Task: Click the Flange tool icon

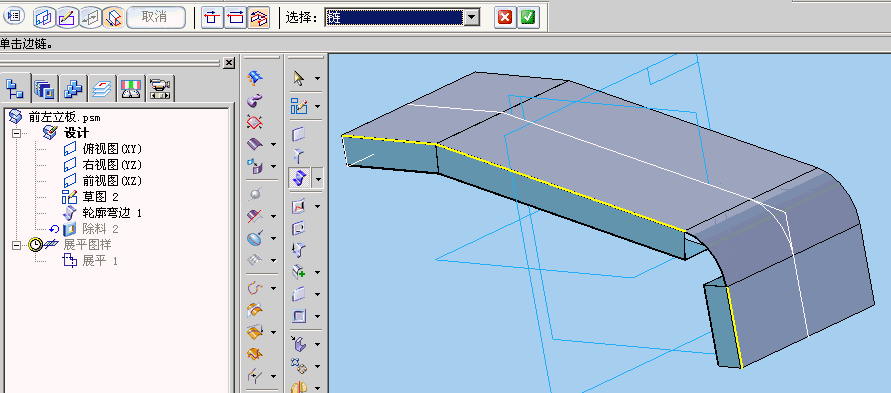Action: point(299,156)
